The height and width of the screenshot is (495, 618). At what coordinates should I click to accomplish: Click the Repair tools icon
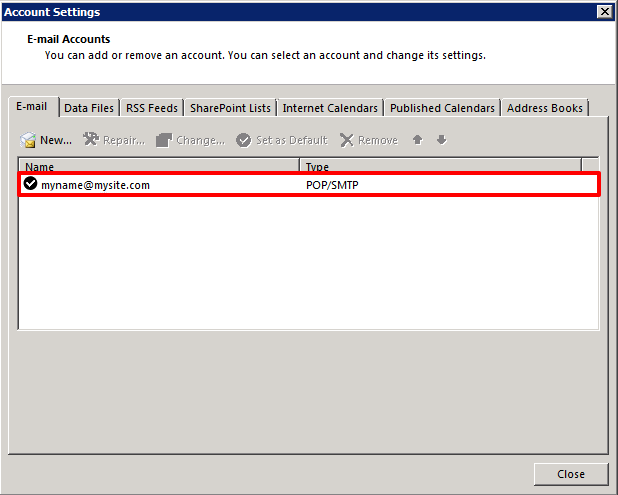91,140
